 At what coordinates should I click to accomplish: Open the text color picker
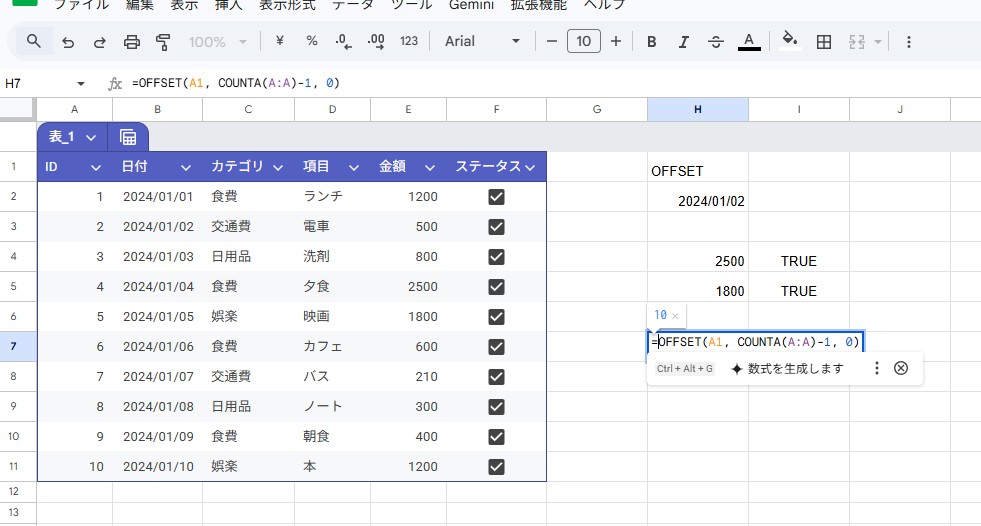pyautogui.click(x=748, y=42)
